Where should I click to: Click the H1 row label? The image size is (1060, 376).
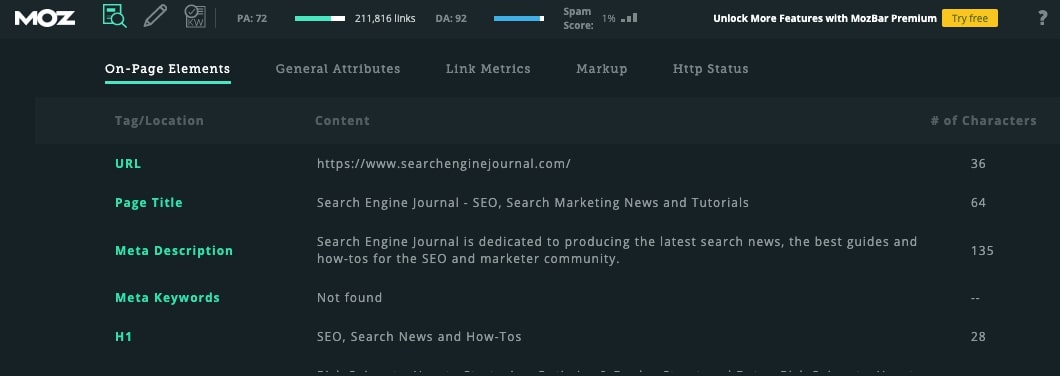123,337
